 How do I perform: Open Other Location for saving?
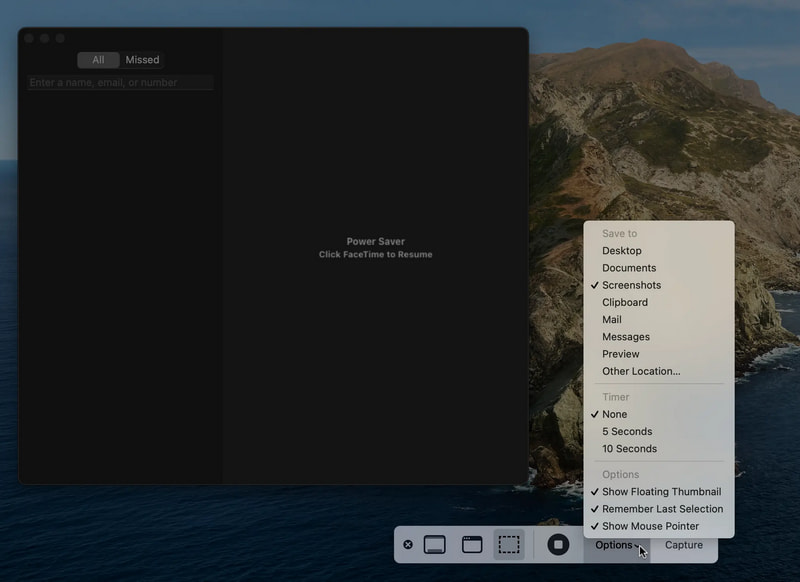tap(642, 371)
